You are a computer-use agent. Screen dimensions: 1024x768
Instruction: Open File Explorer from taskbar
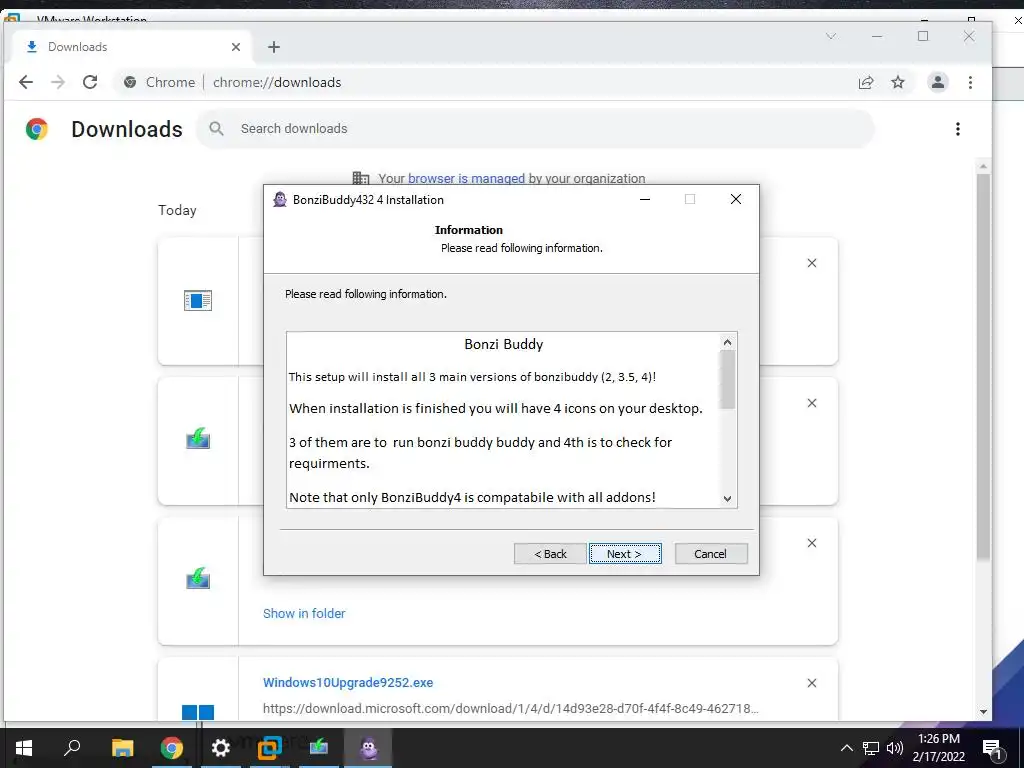122,748
